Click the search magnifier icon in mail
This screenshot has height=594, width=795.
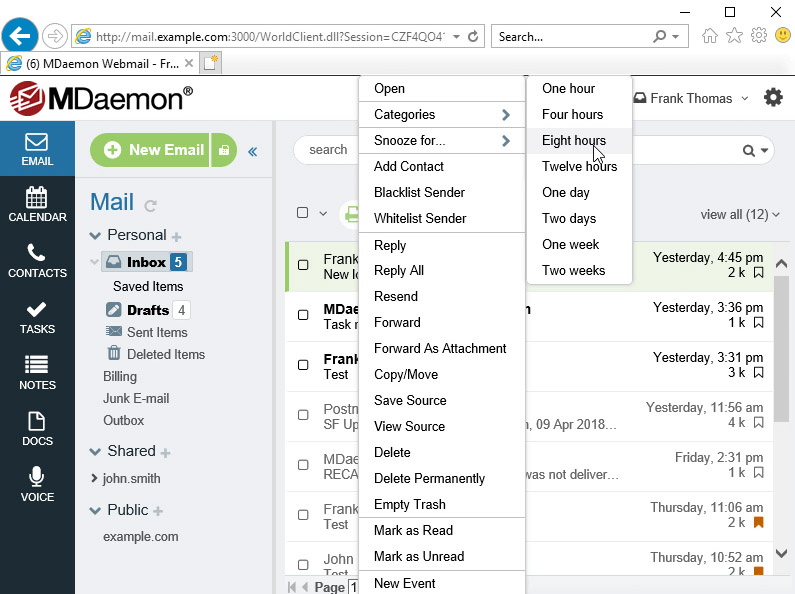click(x=748, y=151)
